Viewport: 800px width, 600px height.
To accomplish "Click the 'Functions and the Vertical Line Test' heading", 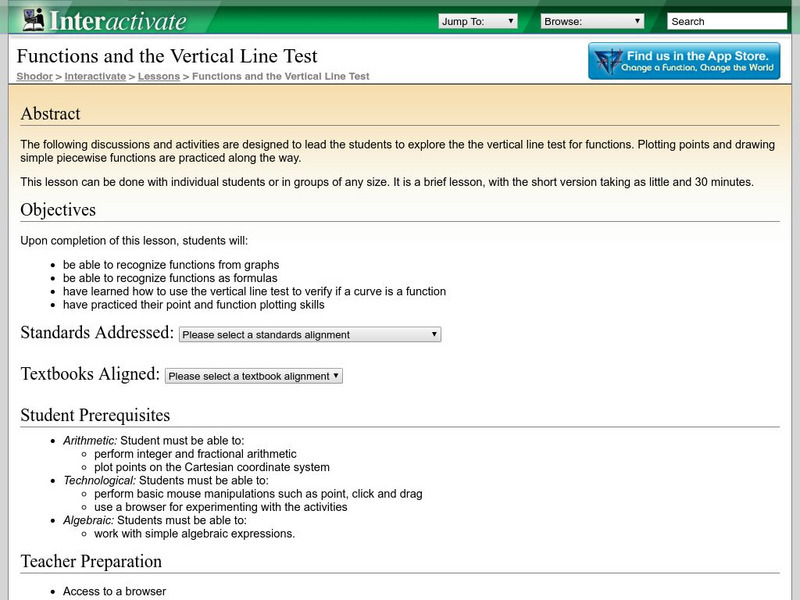I will click(x=167, y=56).
